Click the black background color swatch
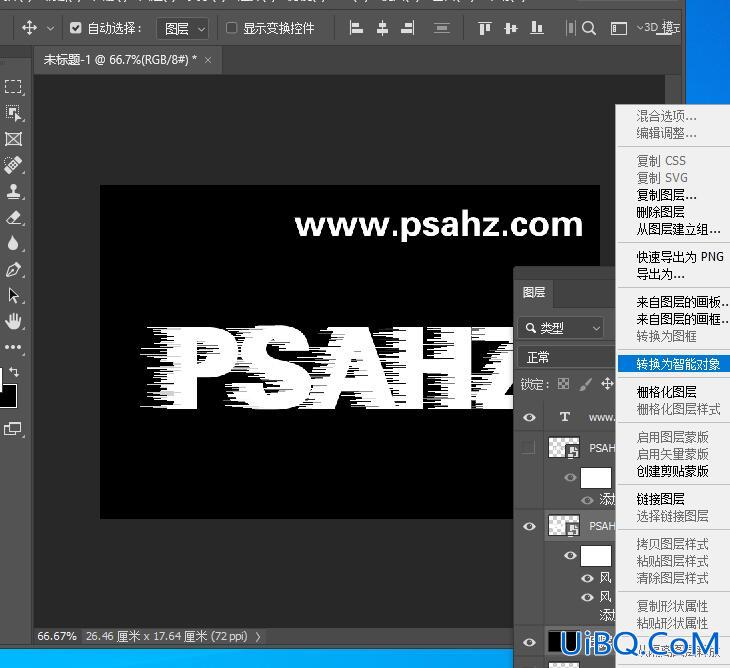730x668 pixels. click(7, 396)
